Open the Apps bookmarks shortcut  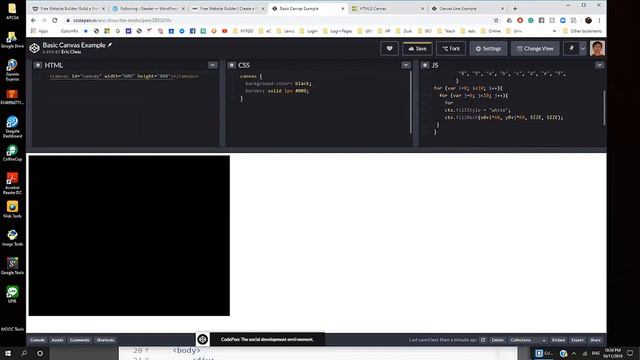(40, 31)
